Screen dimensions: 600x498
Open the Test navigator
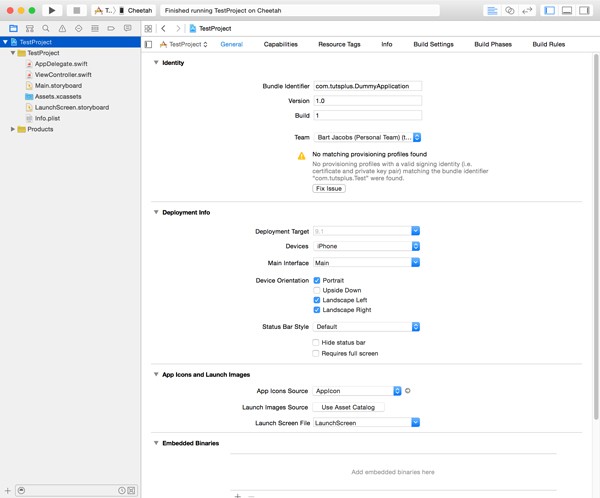pos(78,28)
